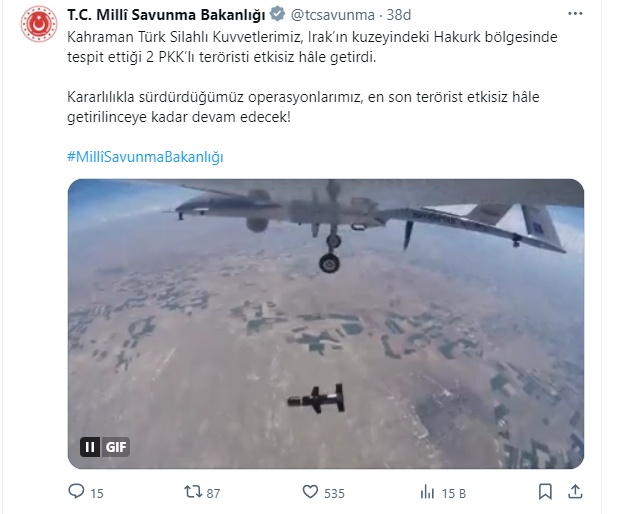Open the @tcsavunma handle link
The width and height of the screenshot is (629, 514).
tap(333, 15)
